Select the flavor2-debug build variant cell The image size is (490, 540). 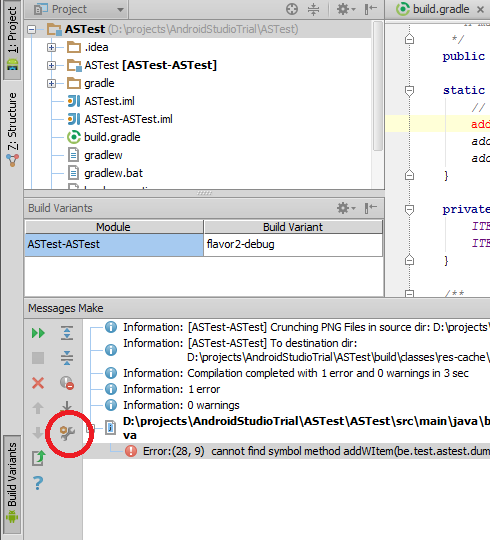tap(293, 245)
